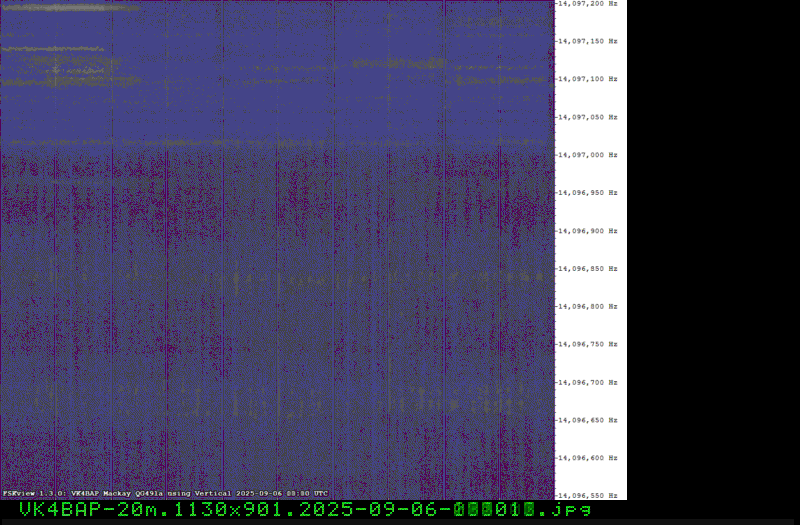Click the 14,097,000 Hz frequency label

[588, 155]
